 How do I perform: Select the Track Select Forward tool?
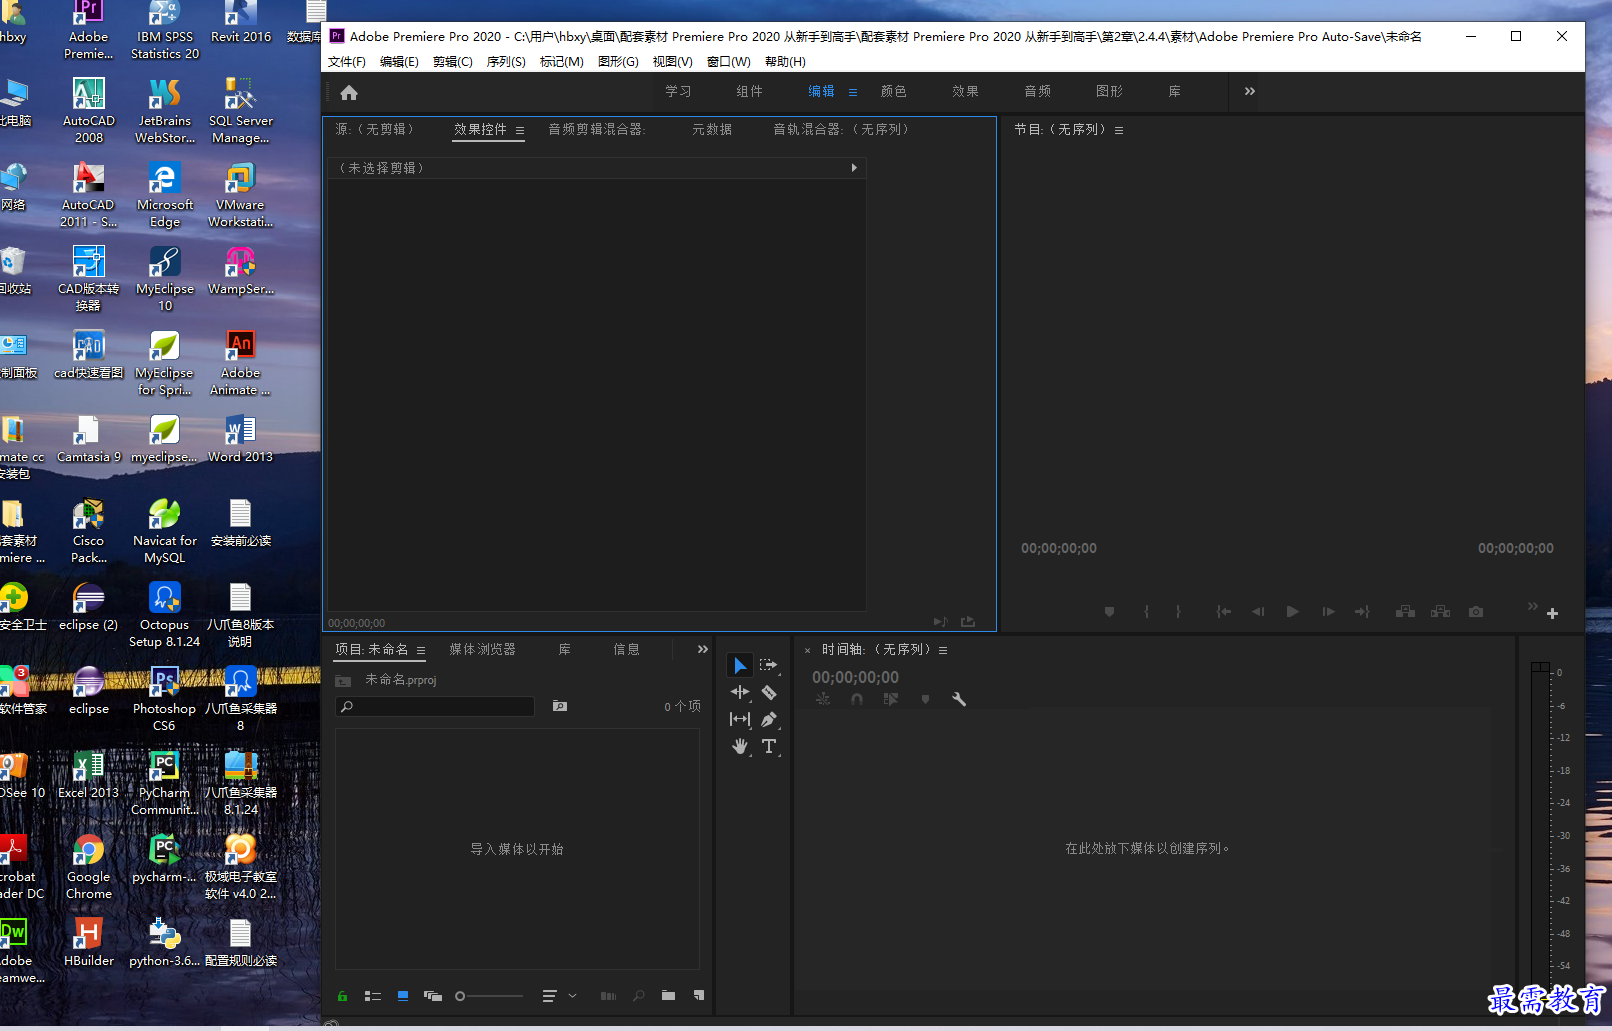[768, 665]
